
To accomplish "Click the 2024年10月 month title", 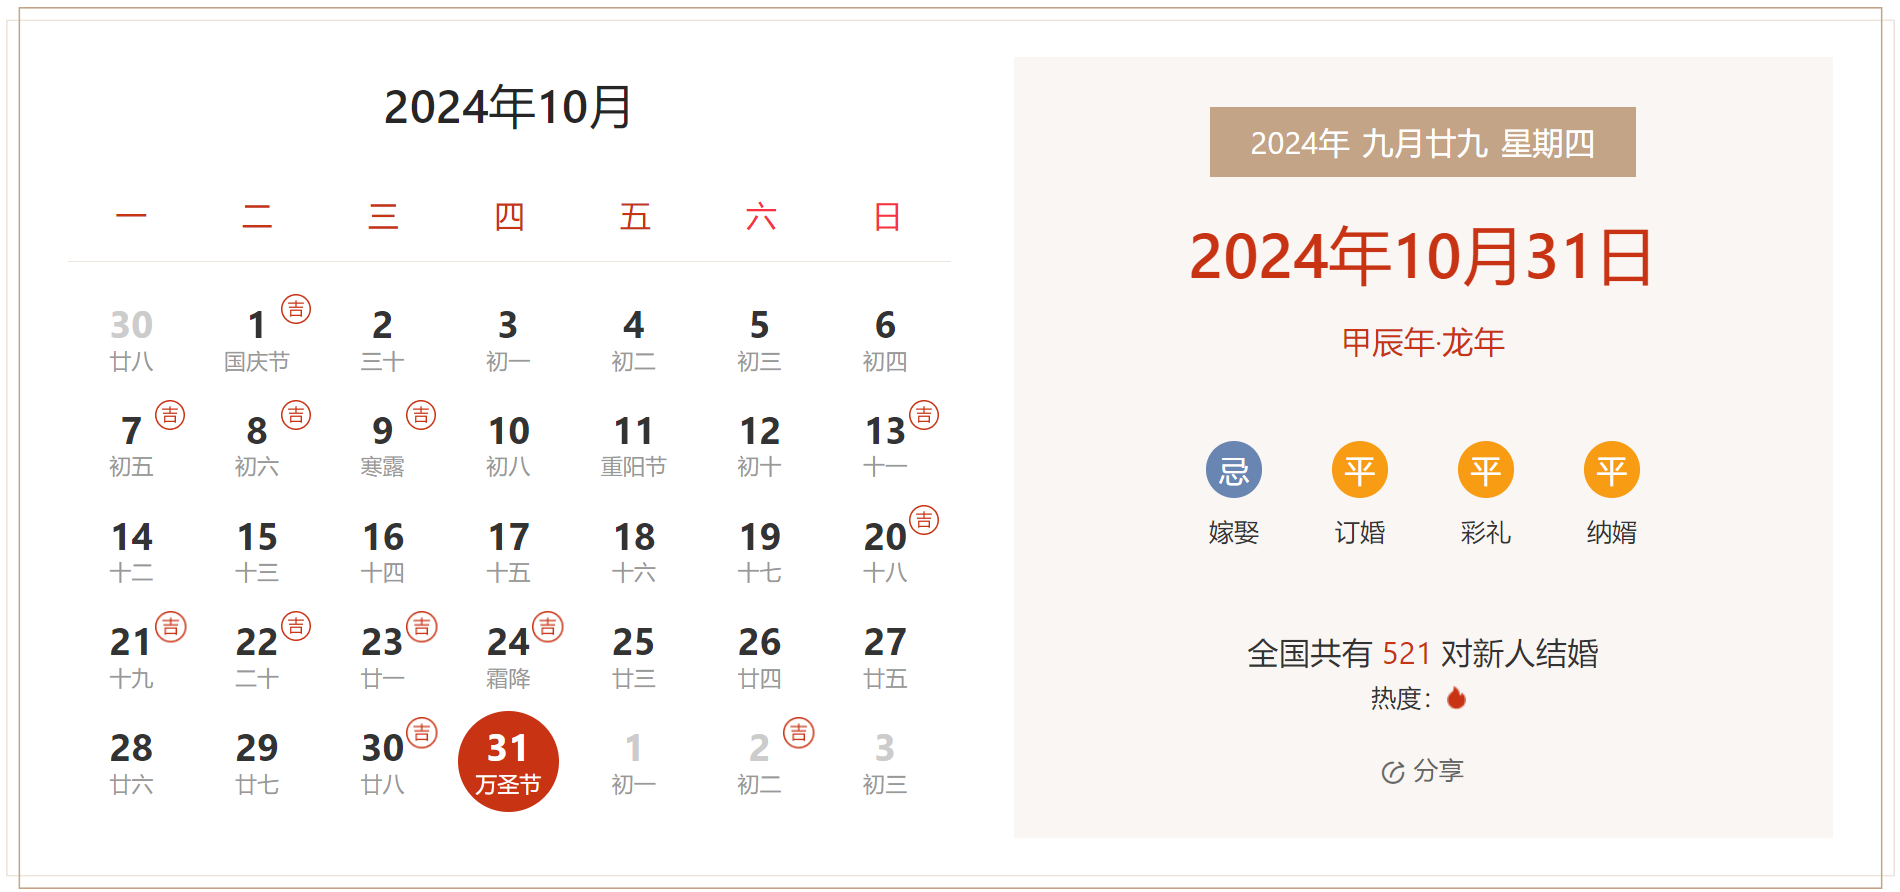I will (x=508, y=107).
